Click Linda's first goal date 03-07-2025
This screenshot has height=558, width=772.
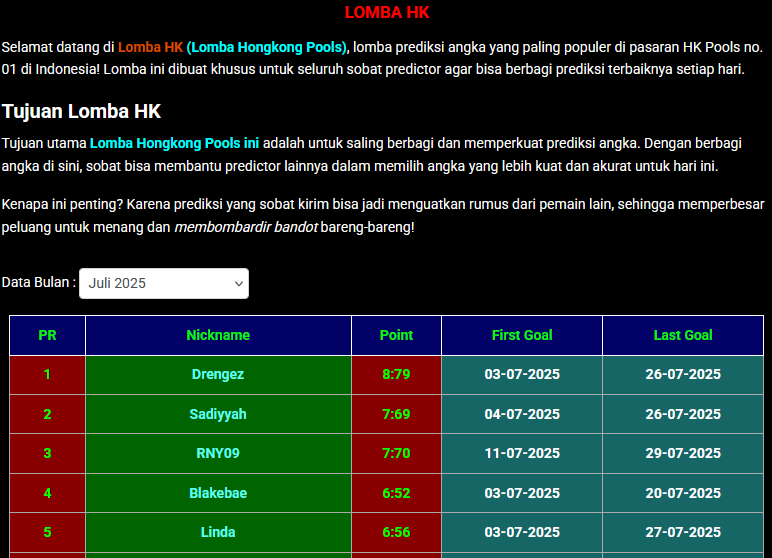pyautogui.click(x=522, y=532)
